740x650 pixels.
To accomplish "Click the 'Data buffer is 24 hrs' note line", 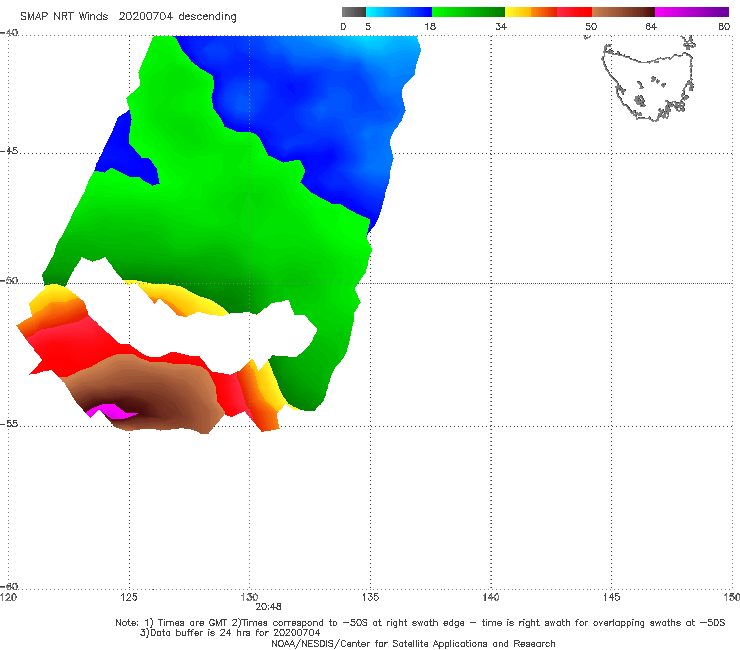I will 230,633.
